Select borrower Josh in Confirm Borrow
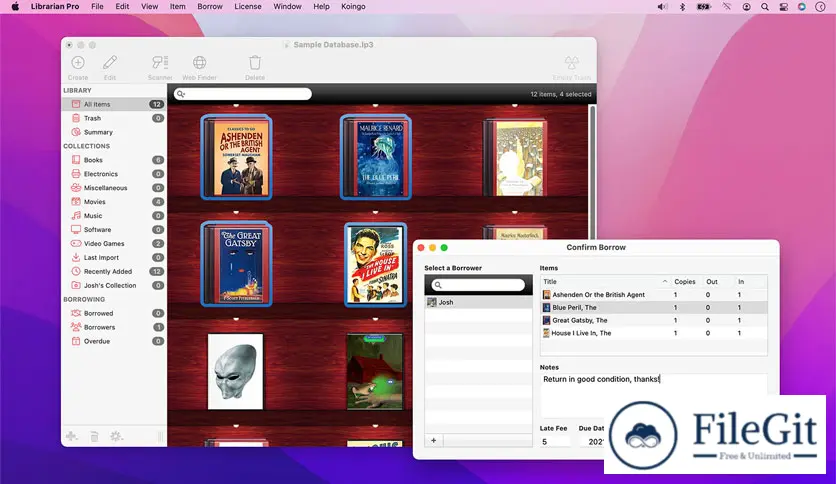 click(478, 302)
